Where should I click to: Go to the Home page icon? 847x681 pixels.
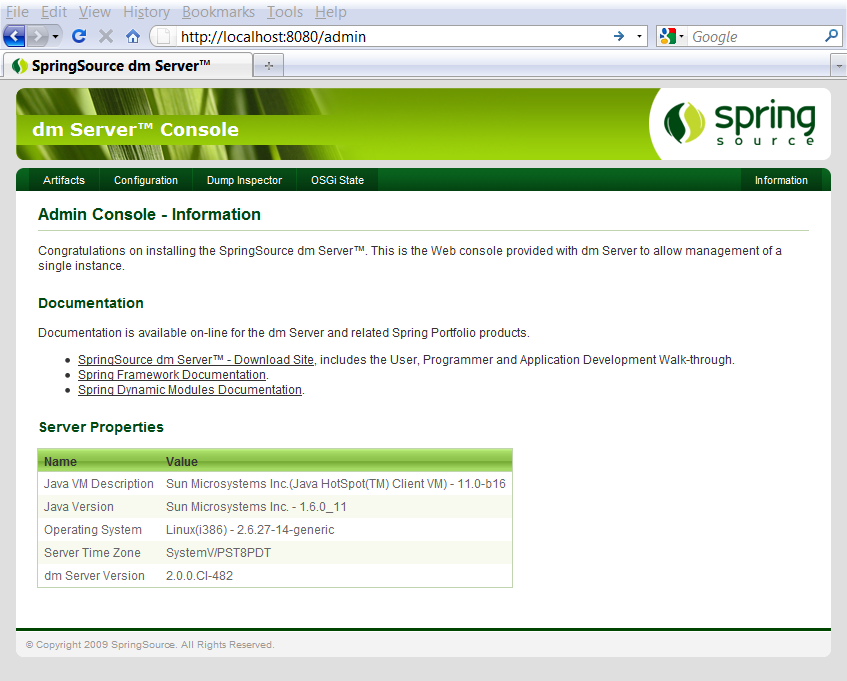(x=133, y=37)
